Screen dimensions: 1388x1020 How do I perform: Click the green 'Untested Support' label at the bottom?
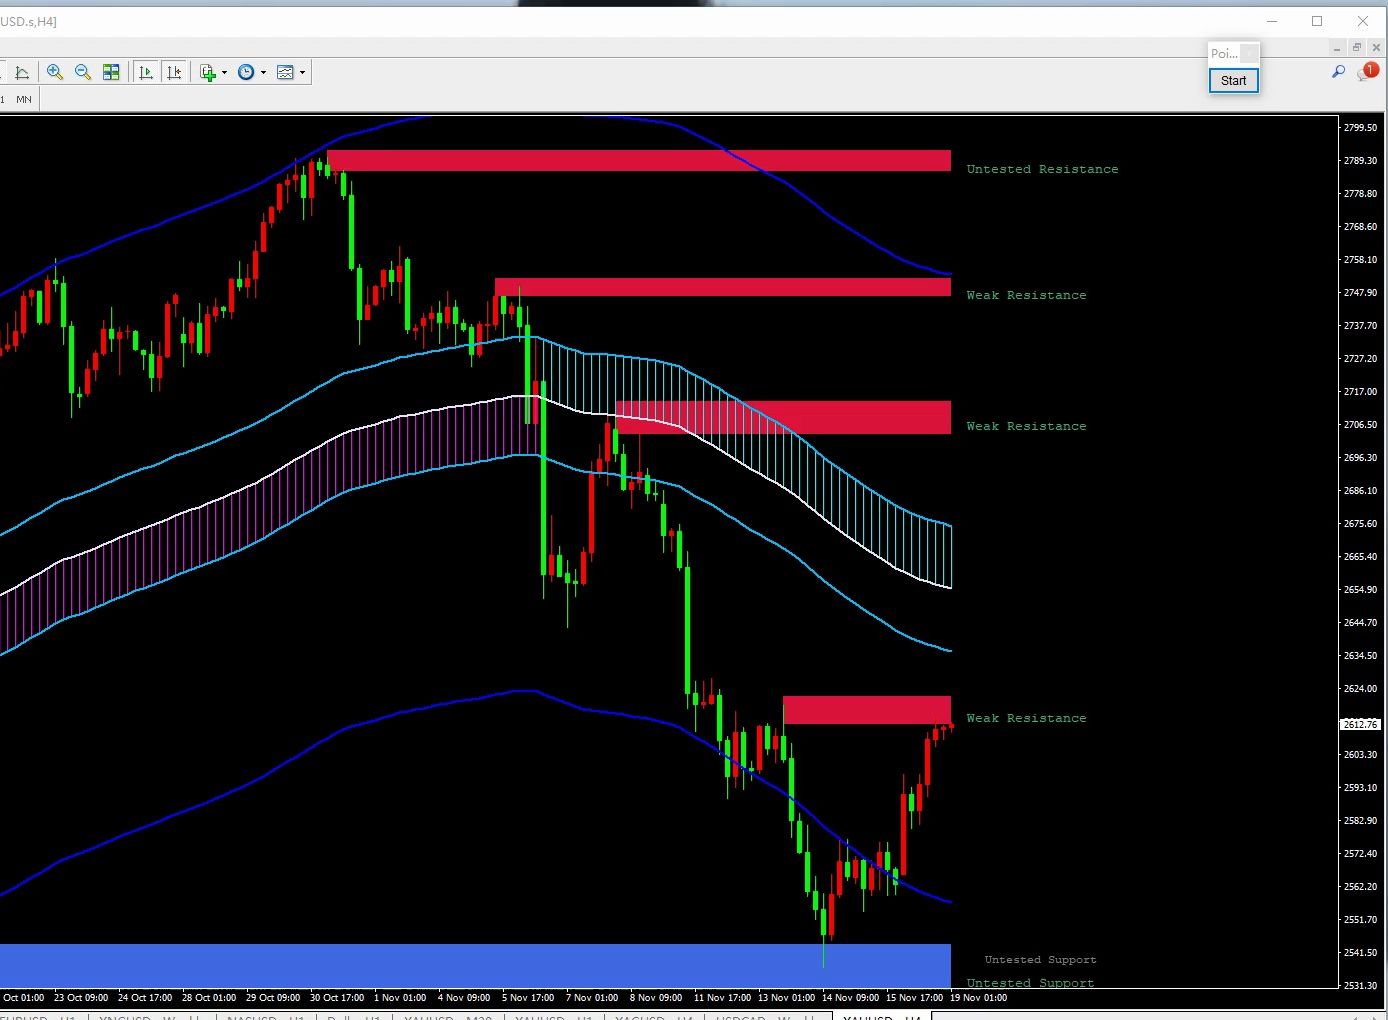[1030, 983]
